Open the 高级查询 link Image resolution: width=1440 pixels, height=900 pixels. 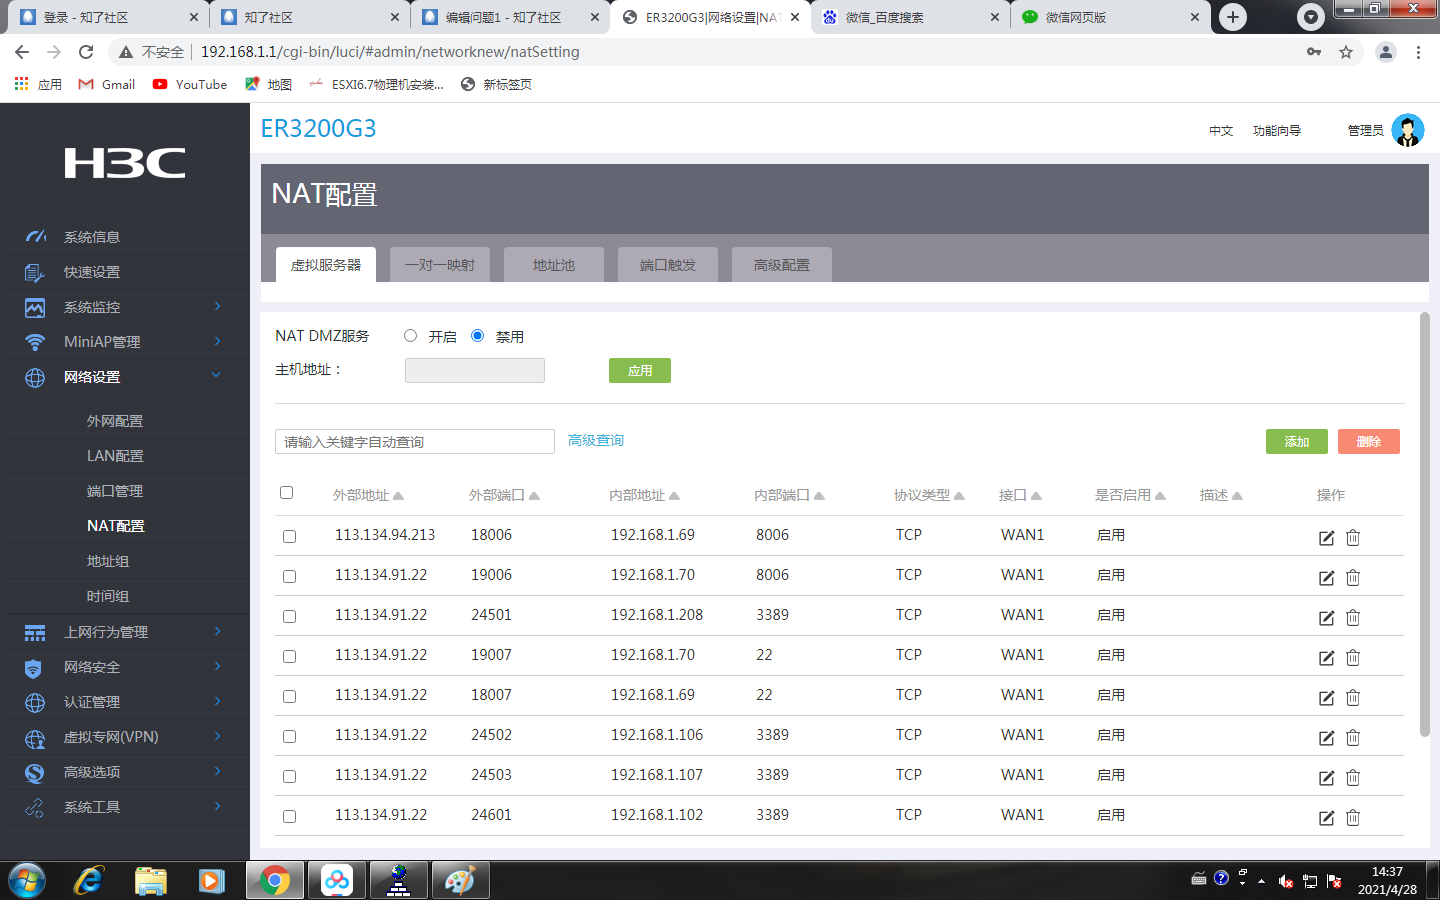[x=596, y=440]
